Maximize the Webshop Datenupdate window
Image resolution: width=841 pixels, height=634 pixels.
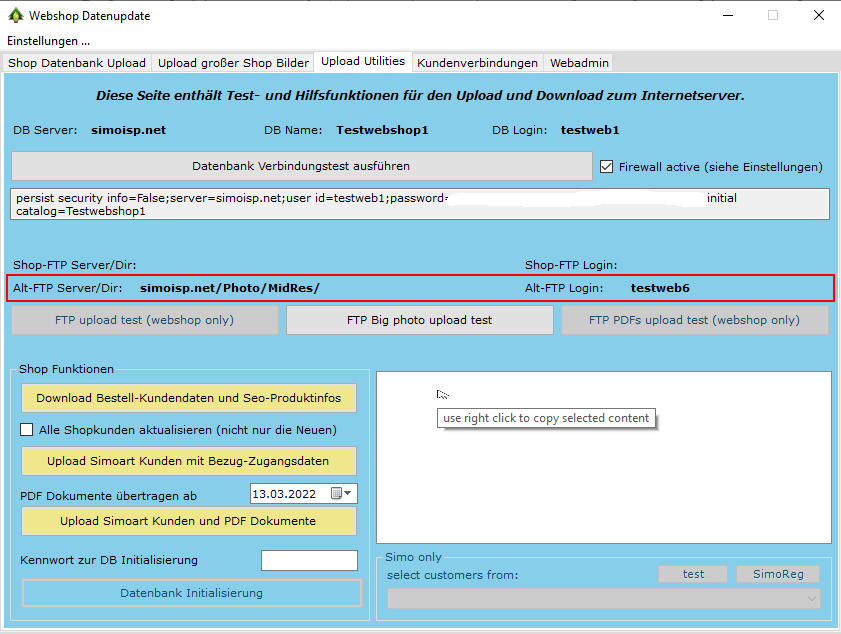click(x=772, y=16)
